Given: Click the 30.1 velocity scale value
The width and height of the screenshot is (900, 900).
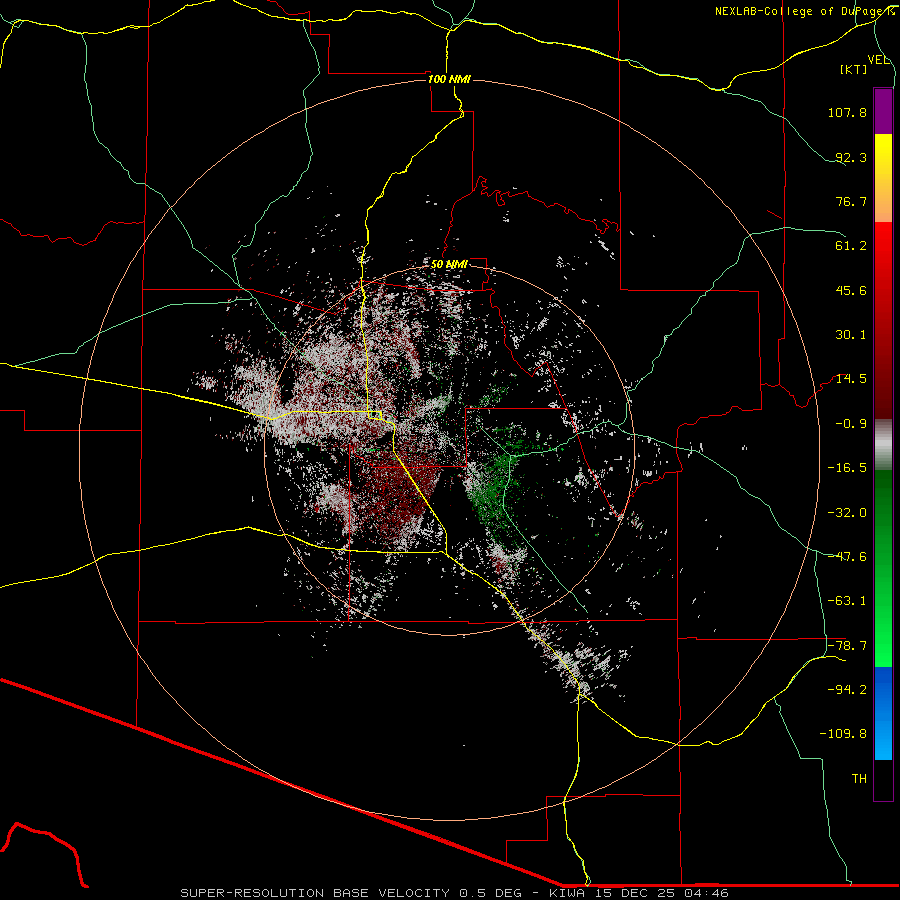Looking at the screenshot, I should [851, 335].
